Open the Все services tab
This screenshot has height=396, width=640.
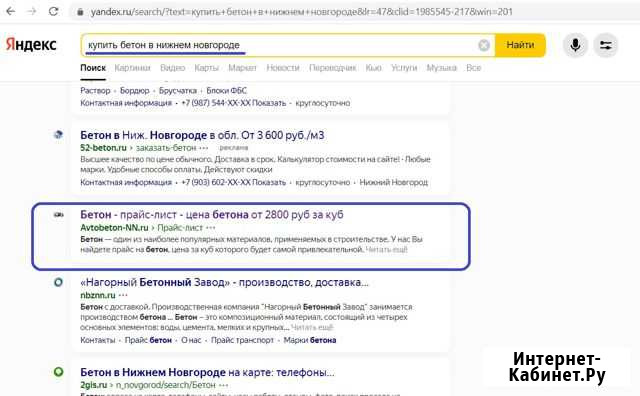tap(473, 68)
